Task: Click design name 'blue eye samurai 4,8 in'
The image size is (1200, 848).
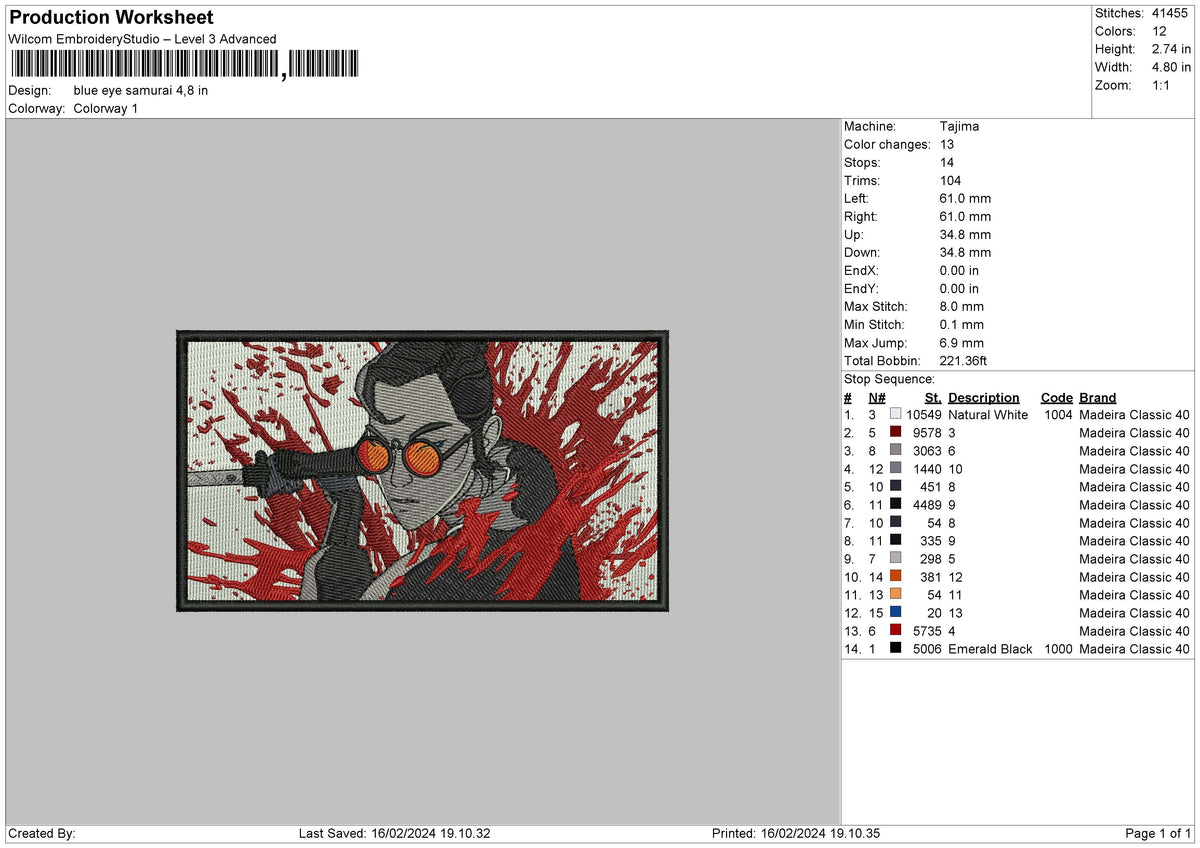Action: (141, 90)
